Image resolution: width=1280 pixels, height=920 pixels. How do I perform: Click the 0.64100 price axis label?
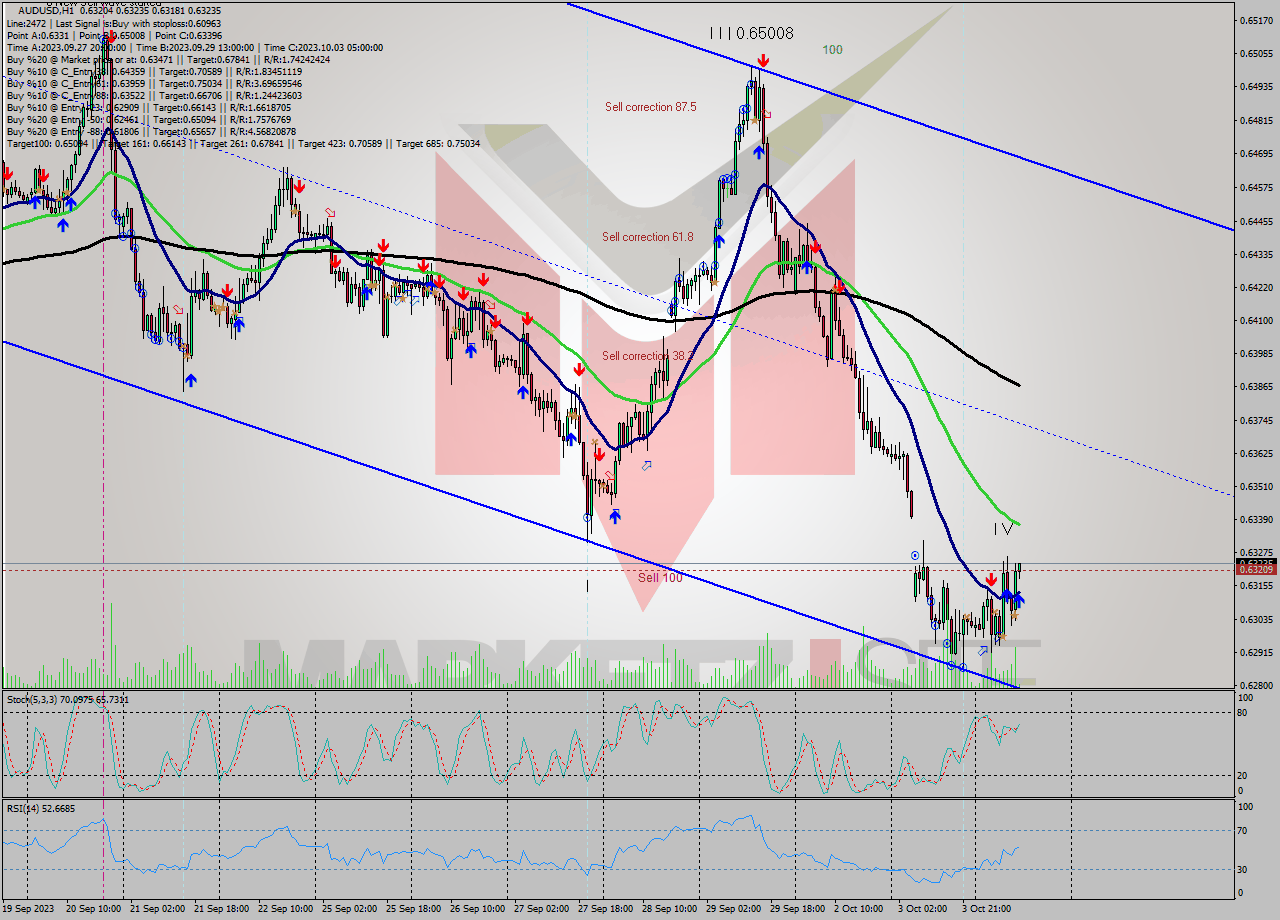[x=1258, y=320]
